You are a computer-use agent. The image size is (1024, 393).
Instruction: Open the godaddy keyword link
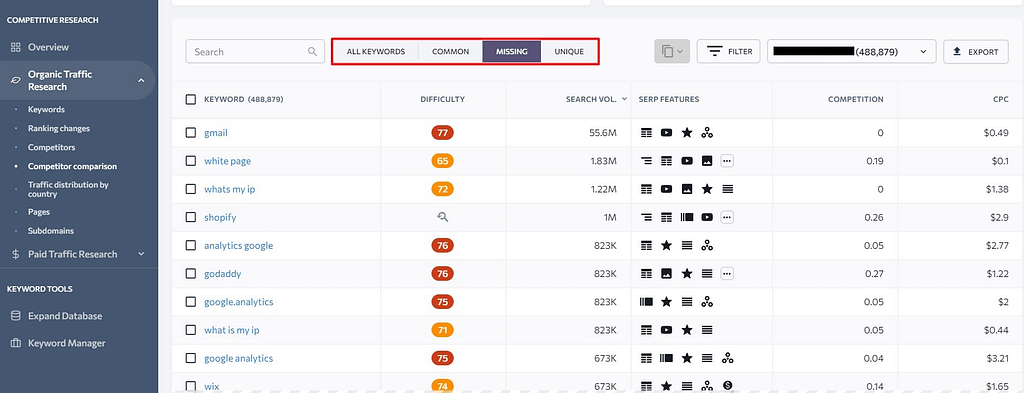(x=223, y=274)
